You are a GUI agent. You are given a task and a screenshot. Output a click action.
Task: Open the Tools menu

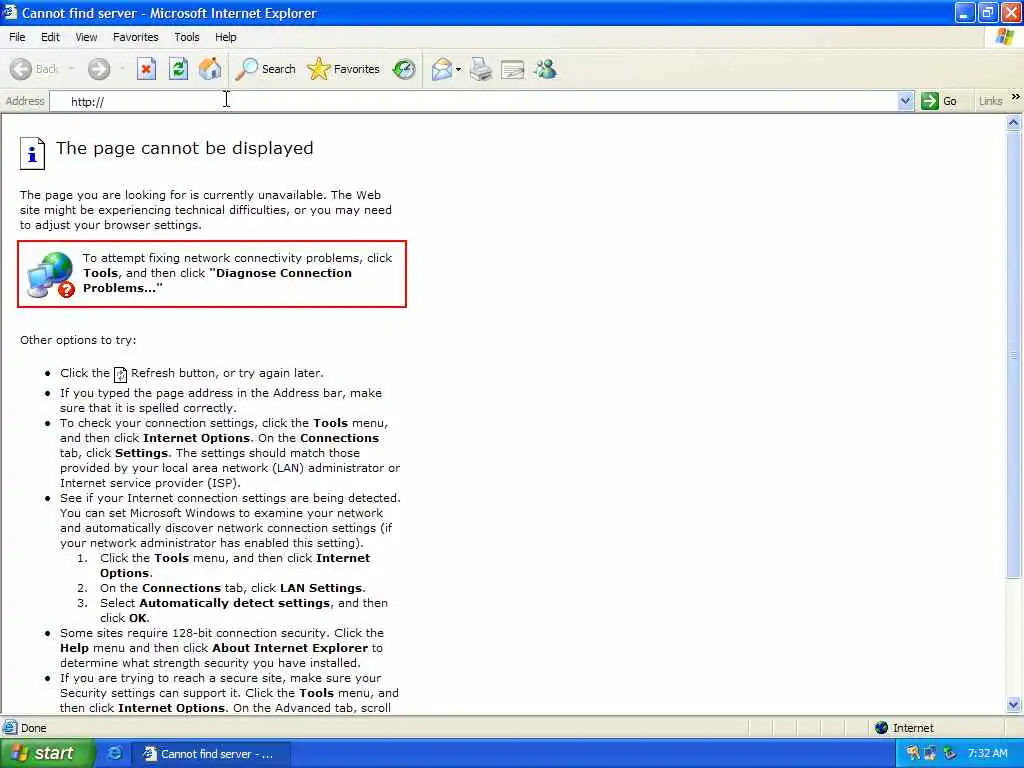click(187, 37)
